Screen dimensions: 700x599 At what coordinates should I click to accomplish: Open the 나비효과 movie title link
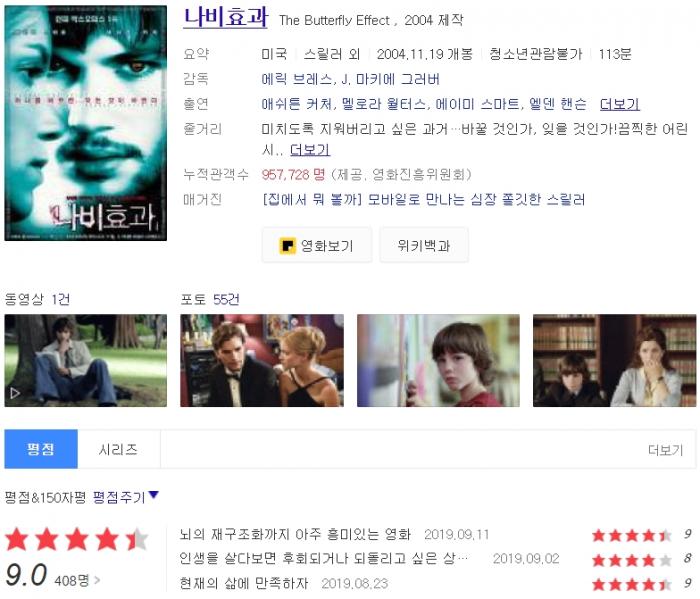click(x=225, y=17)
